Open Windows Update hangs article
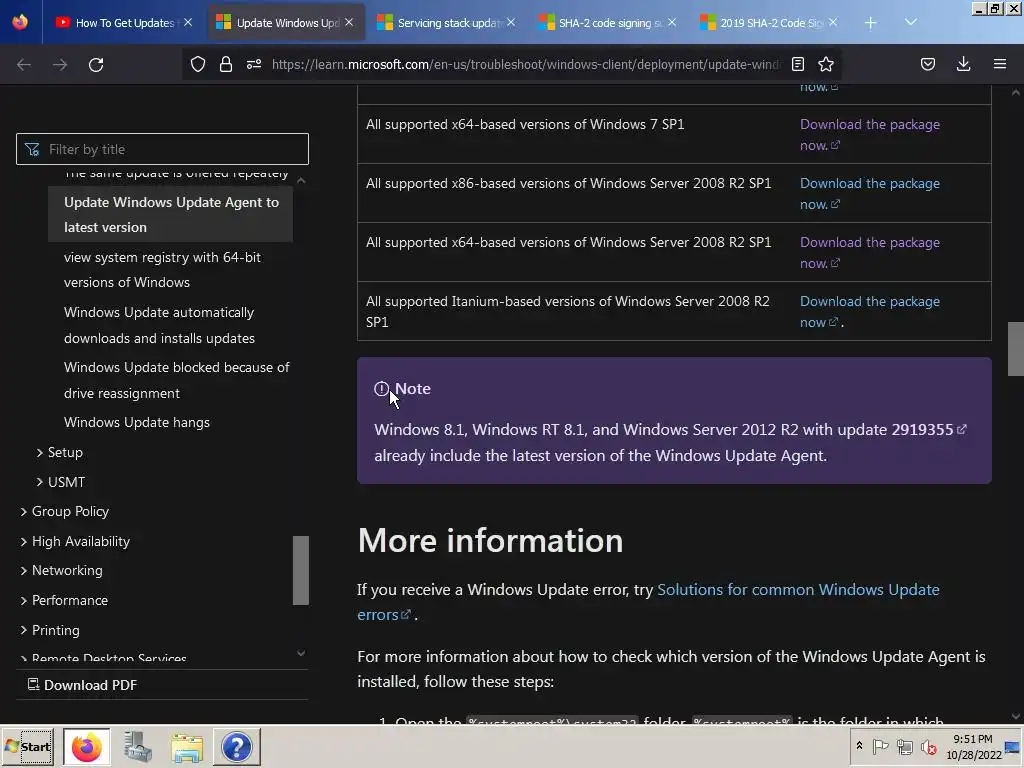Viewport: 1024px width, 768px height. (x=137, y=423)
